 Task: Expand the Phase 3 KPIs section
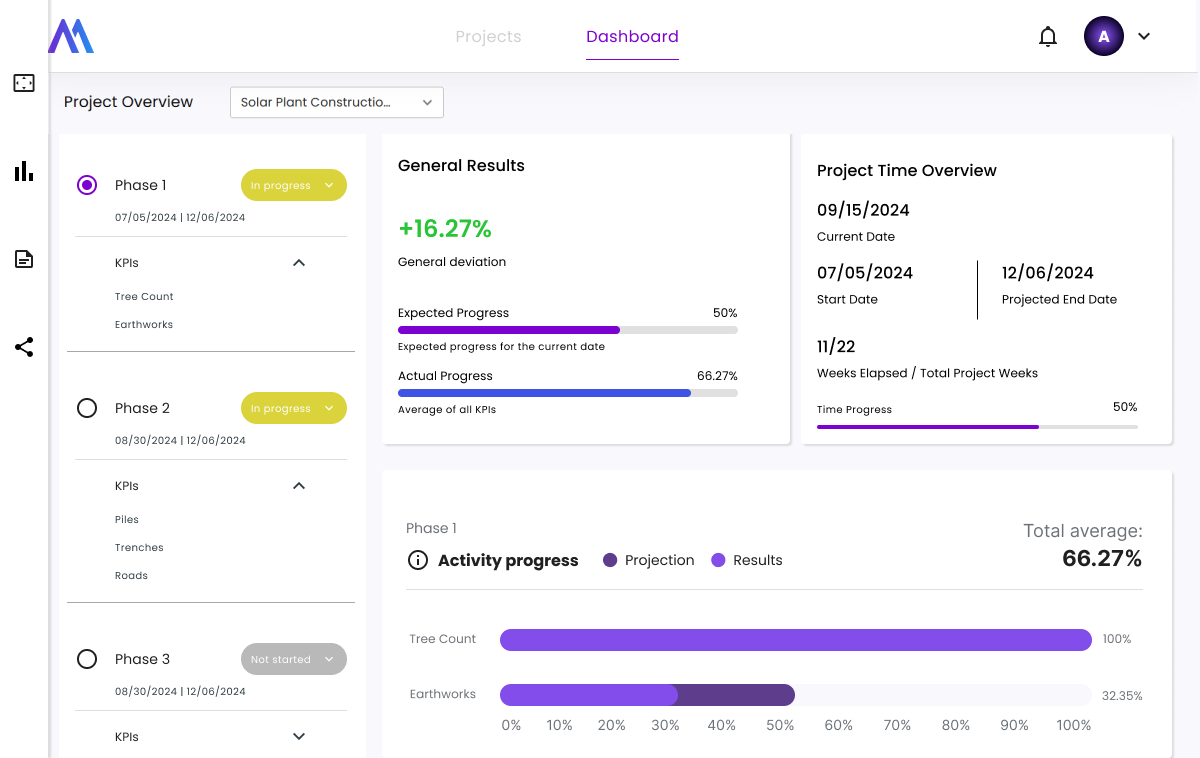point(298,737)
